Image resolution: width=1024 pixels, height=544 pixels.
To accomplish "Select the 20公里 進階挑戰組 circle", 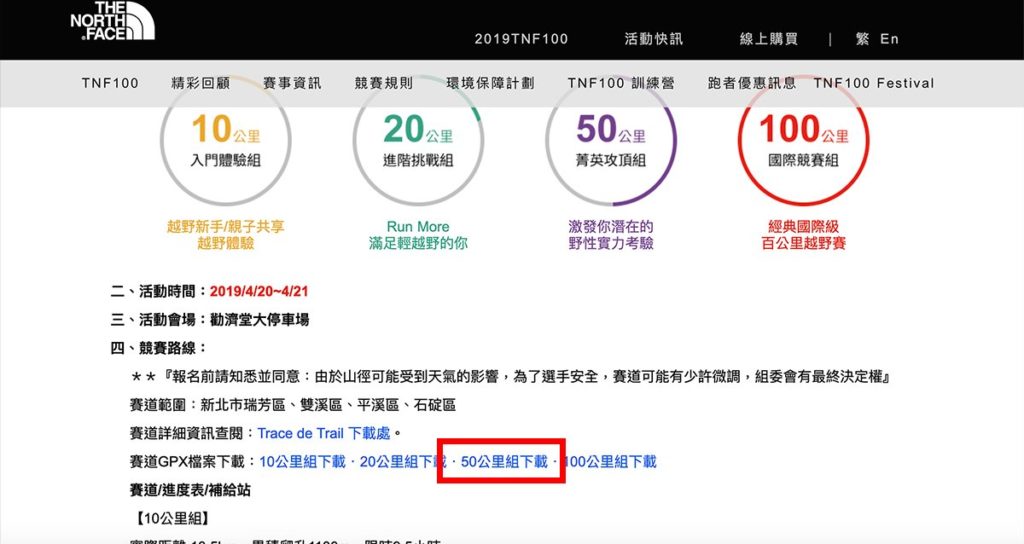I will tap(418, 140).
